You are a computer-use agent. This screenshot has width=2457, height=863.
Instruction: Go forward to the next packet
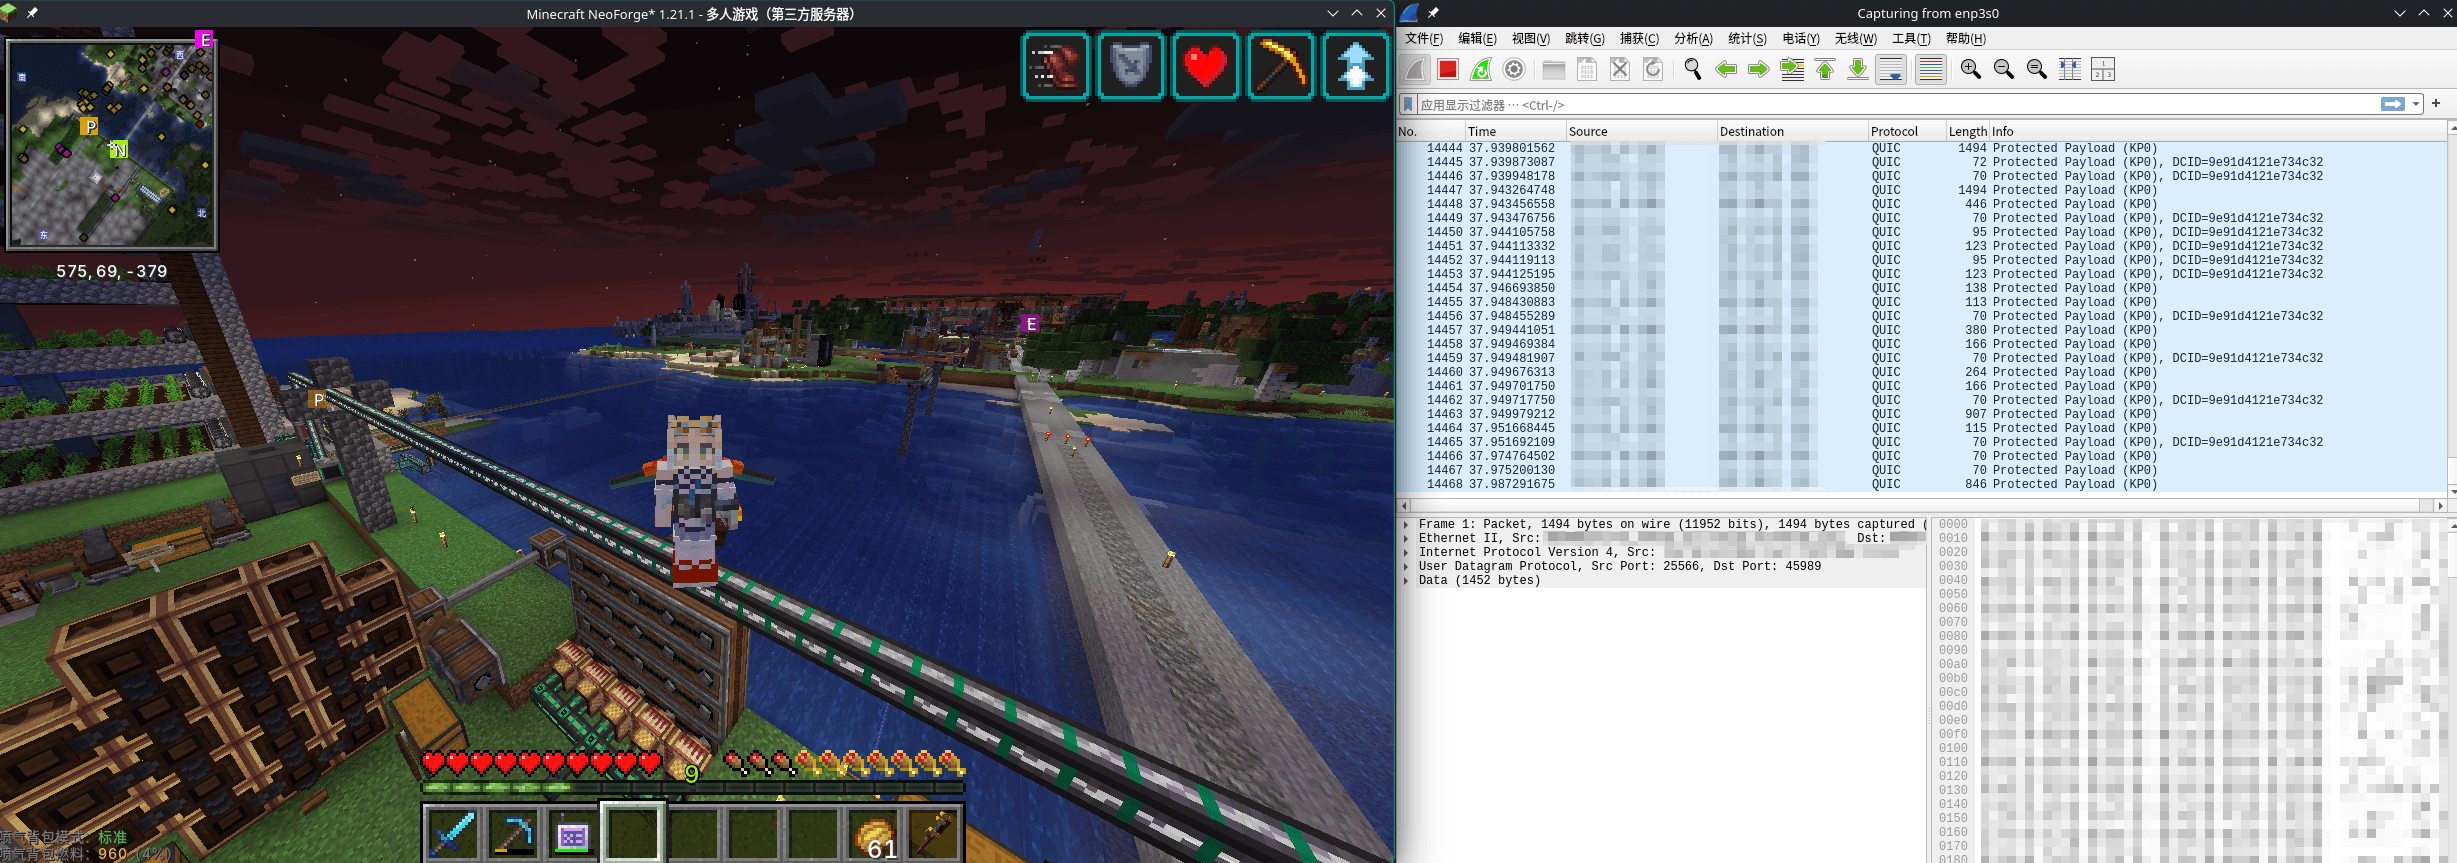(x=1759, y=69)
